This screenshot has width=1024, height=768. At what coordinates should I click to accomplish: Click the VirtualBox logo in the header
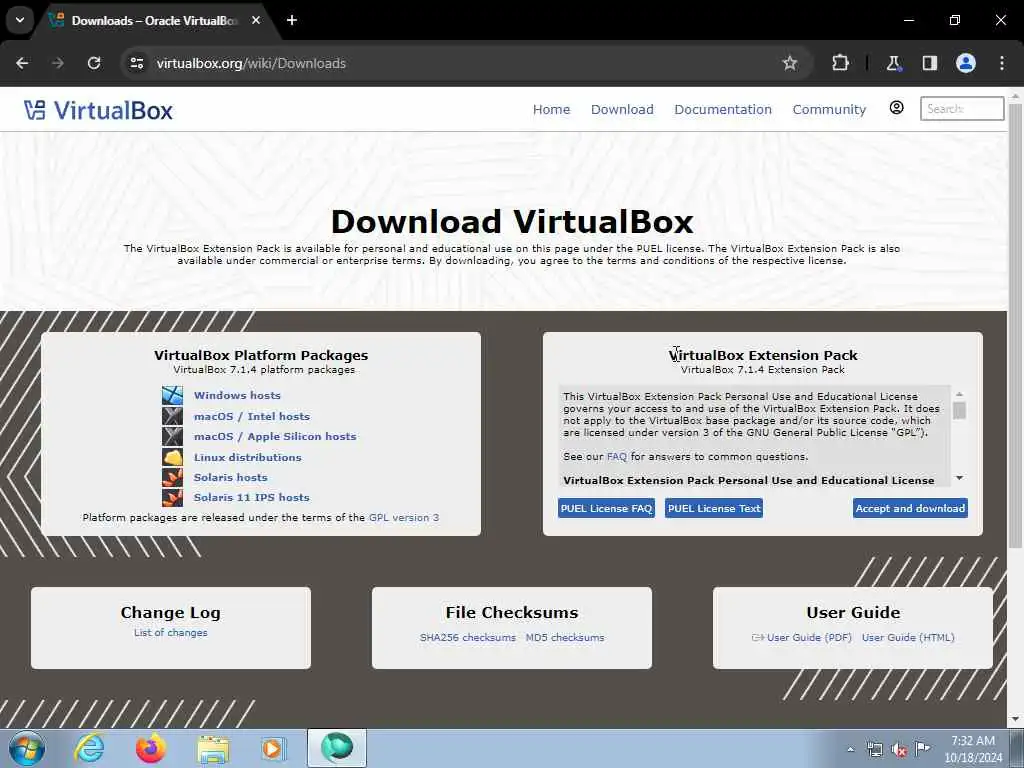coord(99,110)
